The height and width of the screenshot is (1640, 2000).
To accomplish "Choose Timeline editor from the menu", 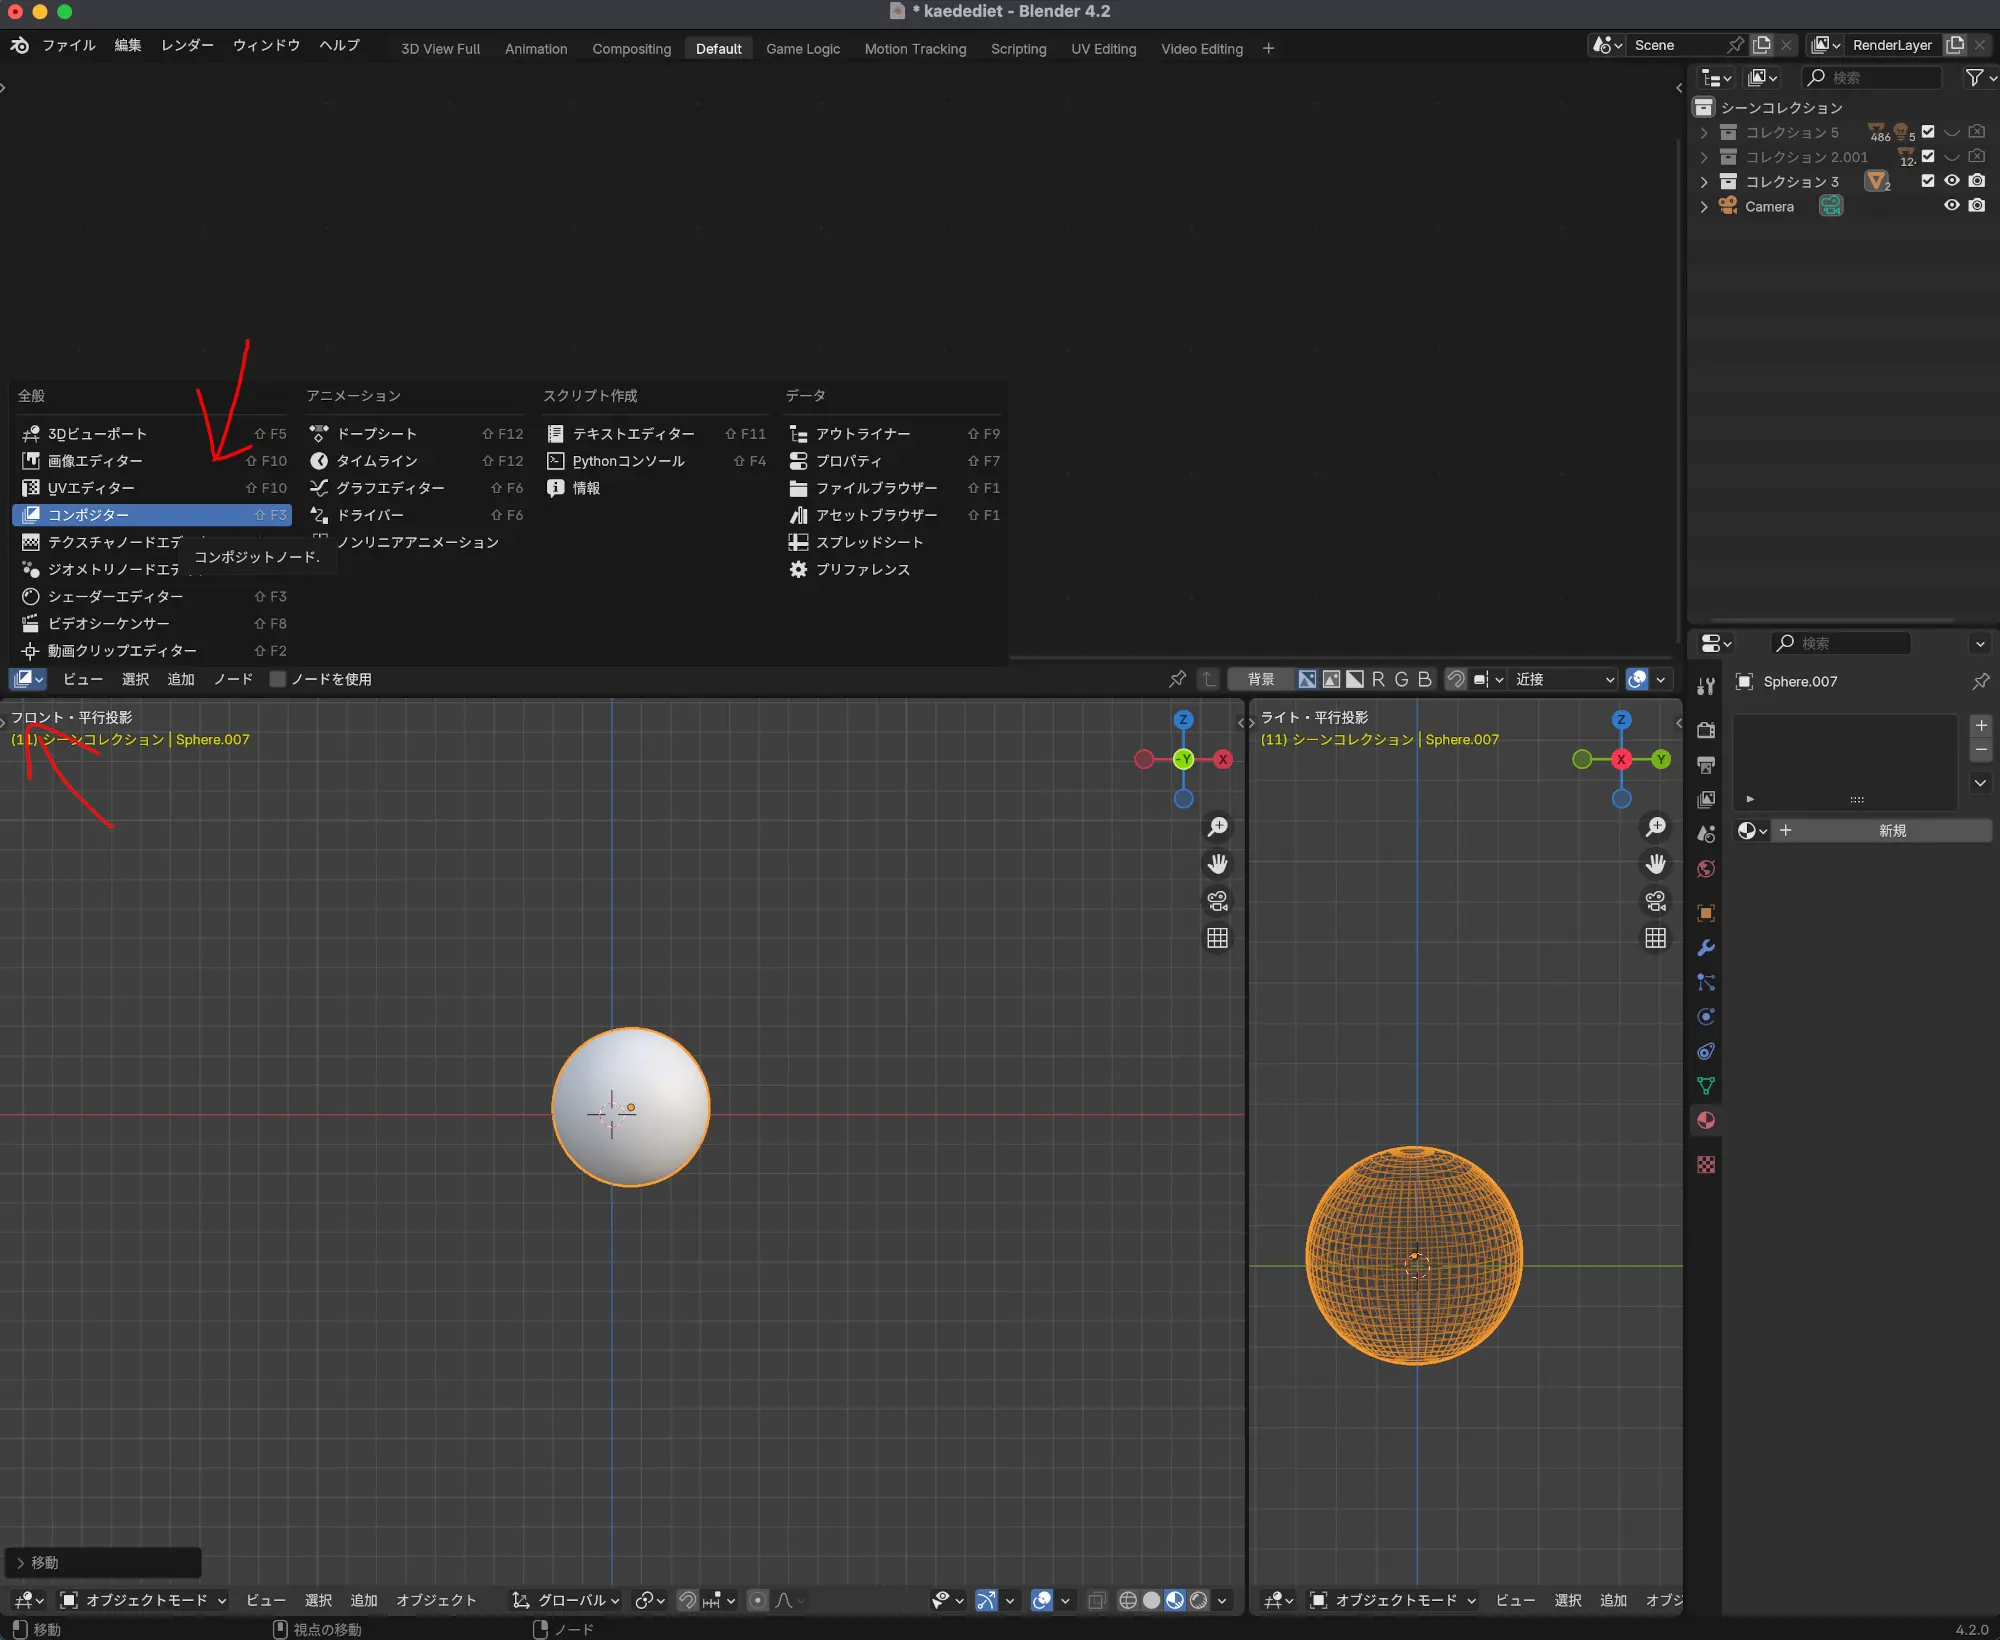I will coord(415,461).
